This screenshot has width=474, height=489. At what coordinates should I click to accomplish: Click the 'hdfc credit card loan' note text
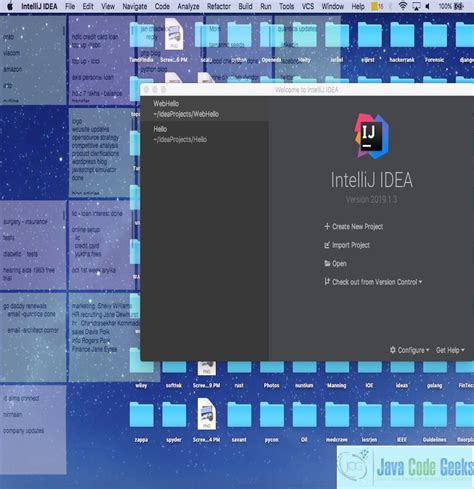click(x=95, y=37)
